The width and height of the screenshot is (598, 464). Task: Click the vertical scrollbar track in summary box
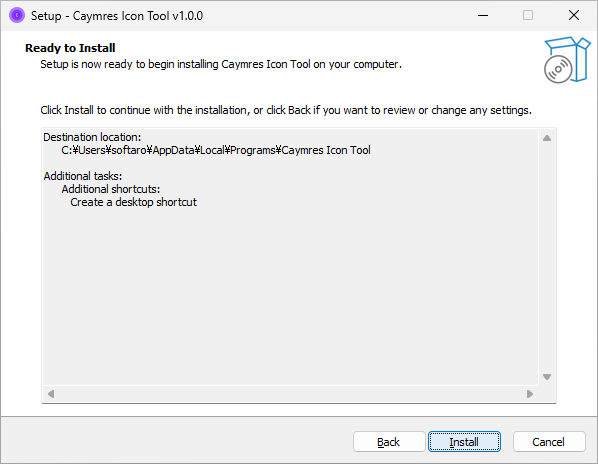[547, 257]
